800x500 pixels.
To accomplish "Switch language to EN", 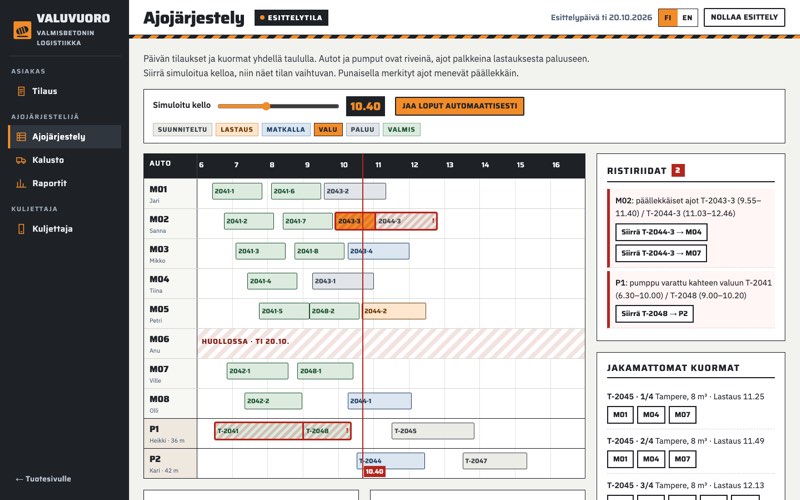I will (x=687, y=17).
